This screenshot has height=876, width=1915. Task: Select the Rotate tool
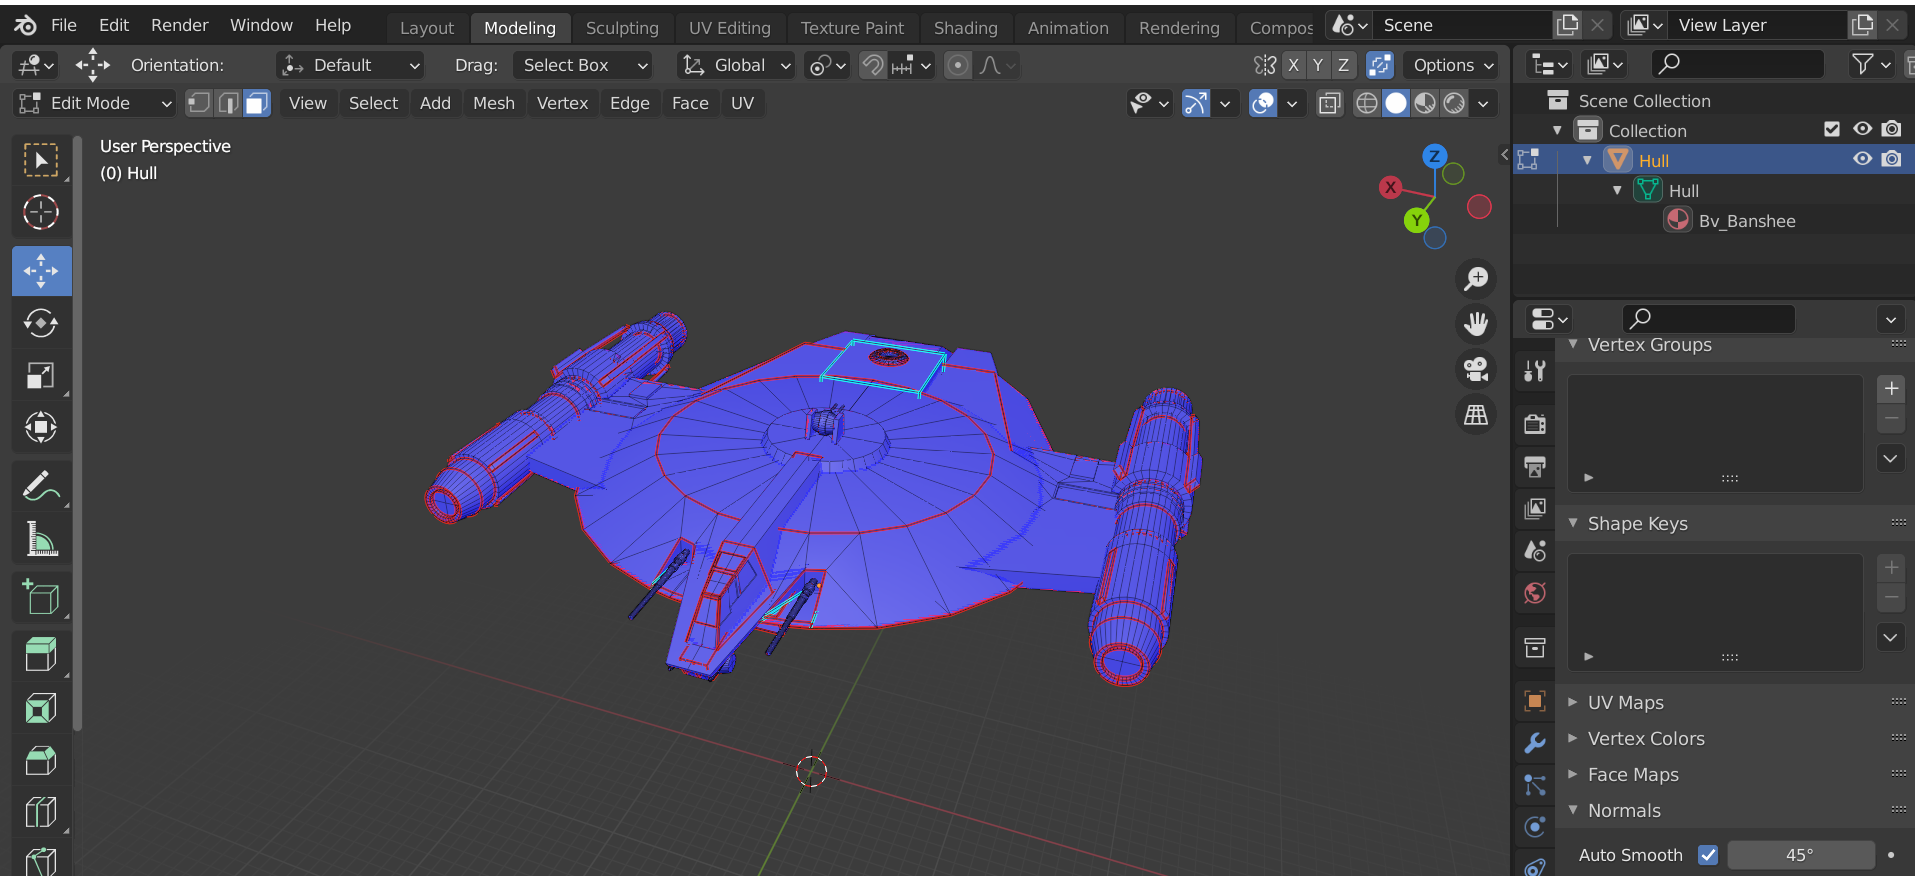point(41,323)
